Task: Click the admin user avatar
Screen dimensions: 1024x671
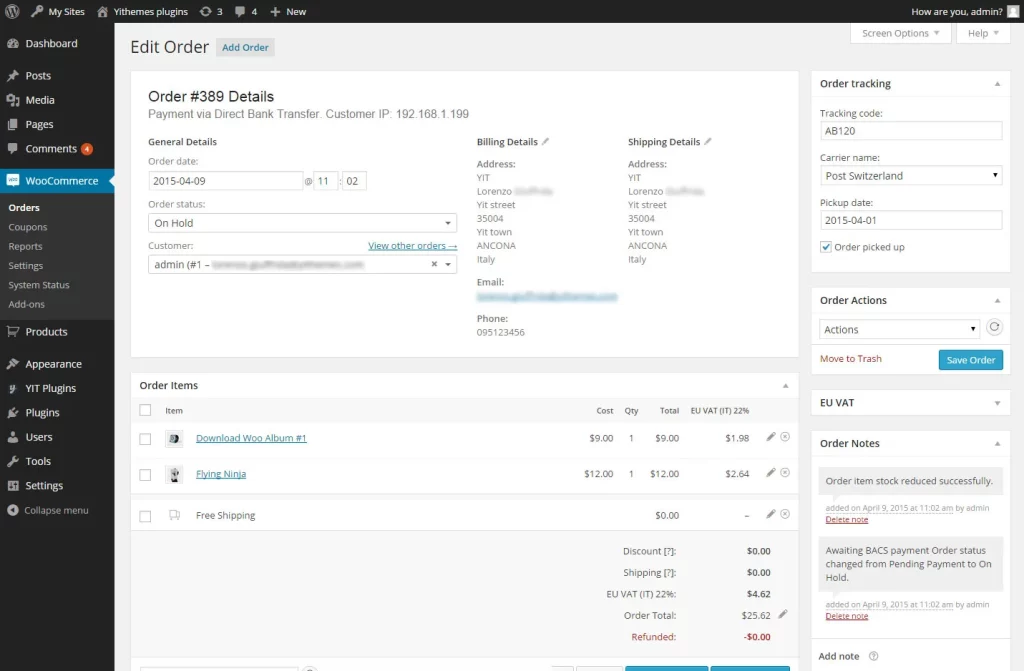Action: coord(1013,12)
